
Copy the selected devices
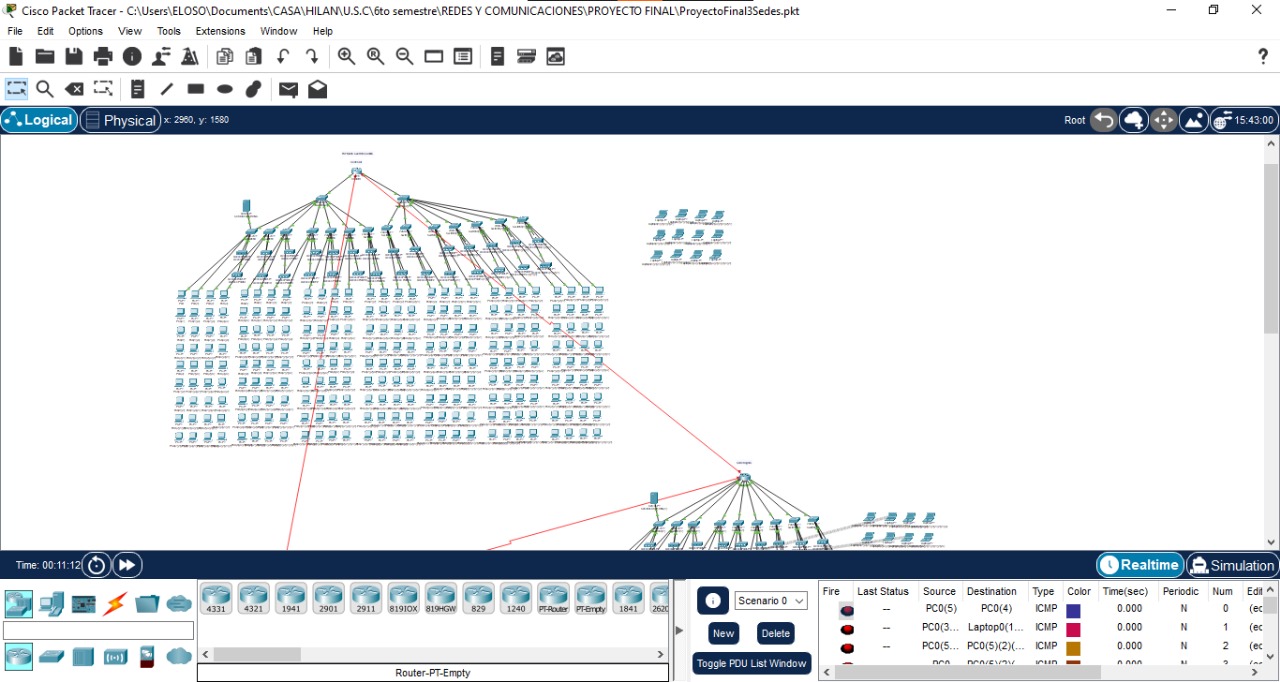pyautogui.click(x=225, y=57)
